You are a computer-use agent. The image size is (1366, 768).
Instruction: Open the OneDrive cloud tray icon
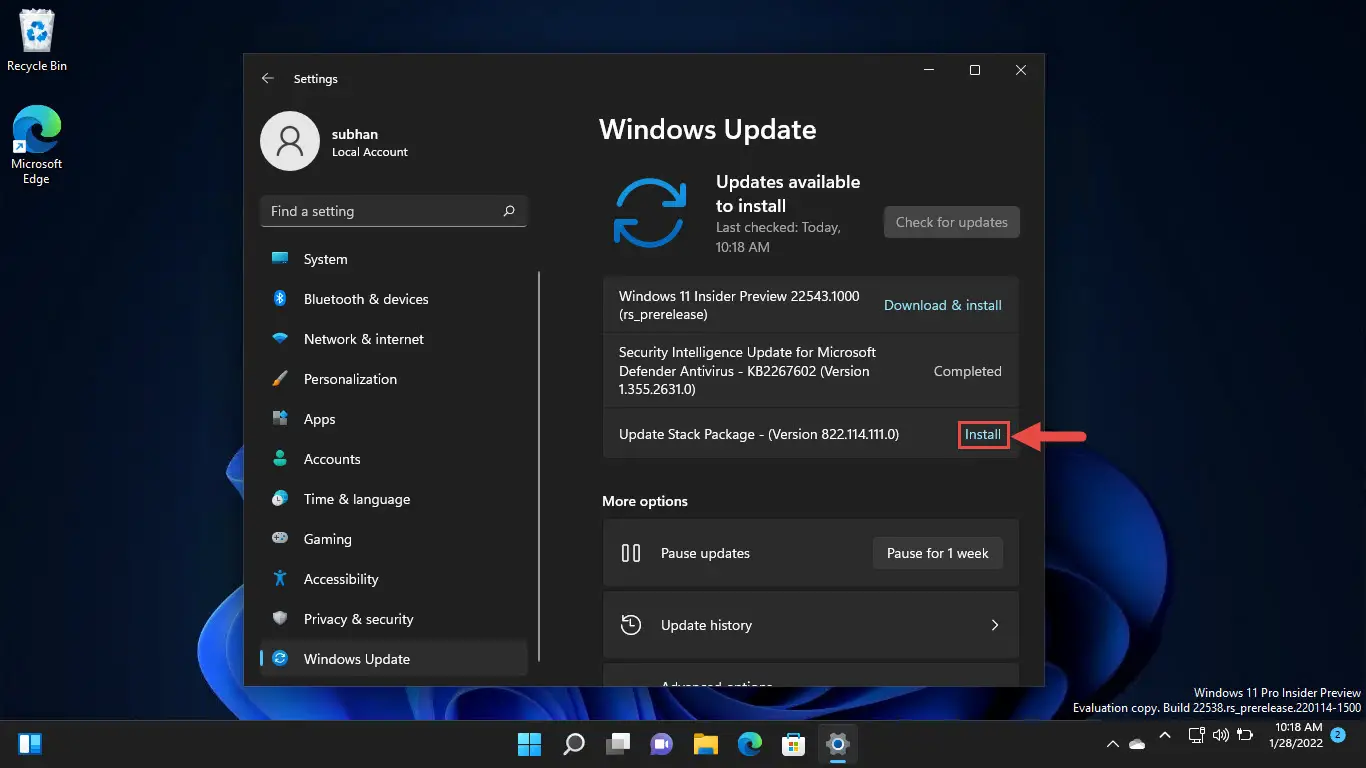coord(1137,744)
